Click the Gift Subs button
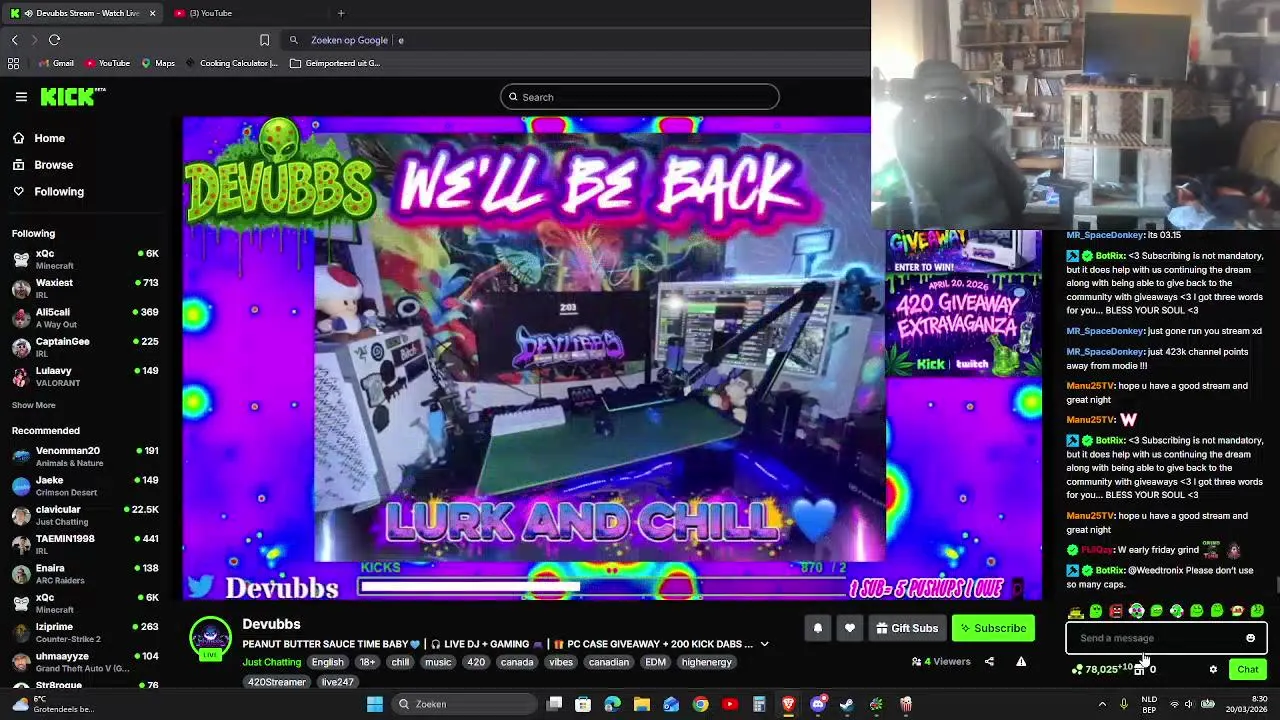 click(x=907, y=628)
